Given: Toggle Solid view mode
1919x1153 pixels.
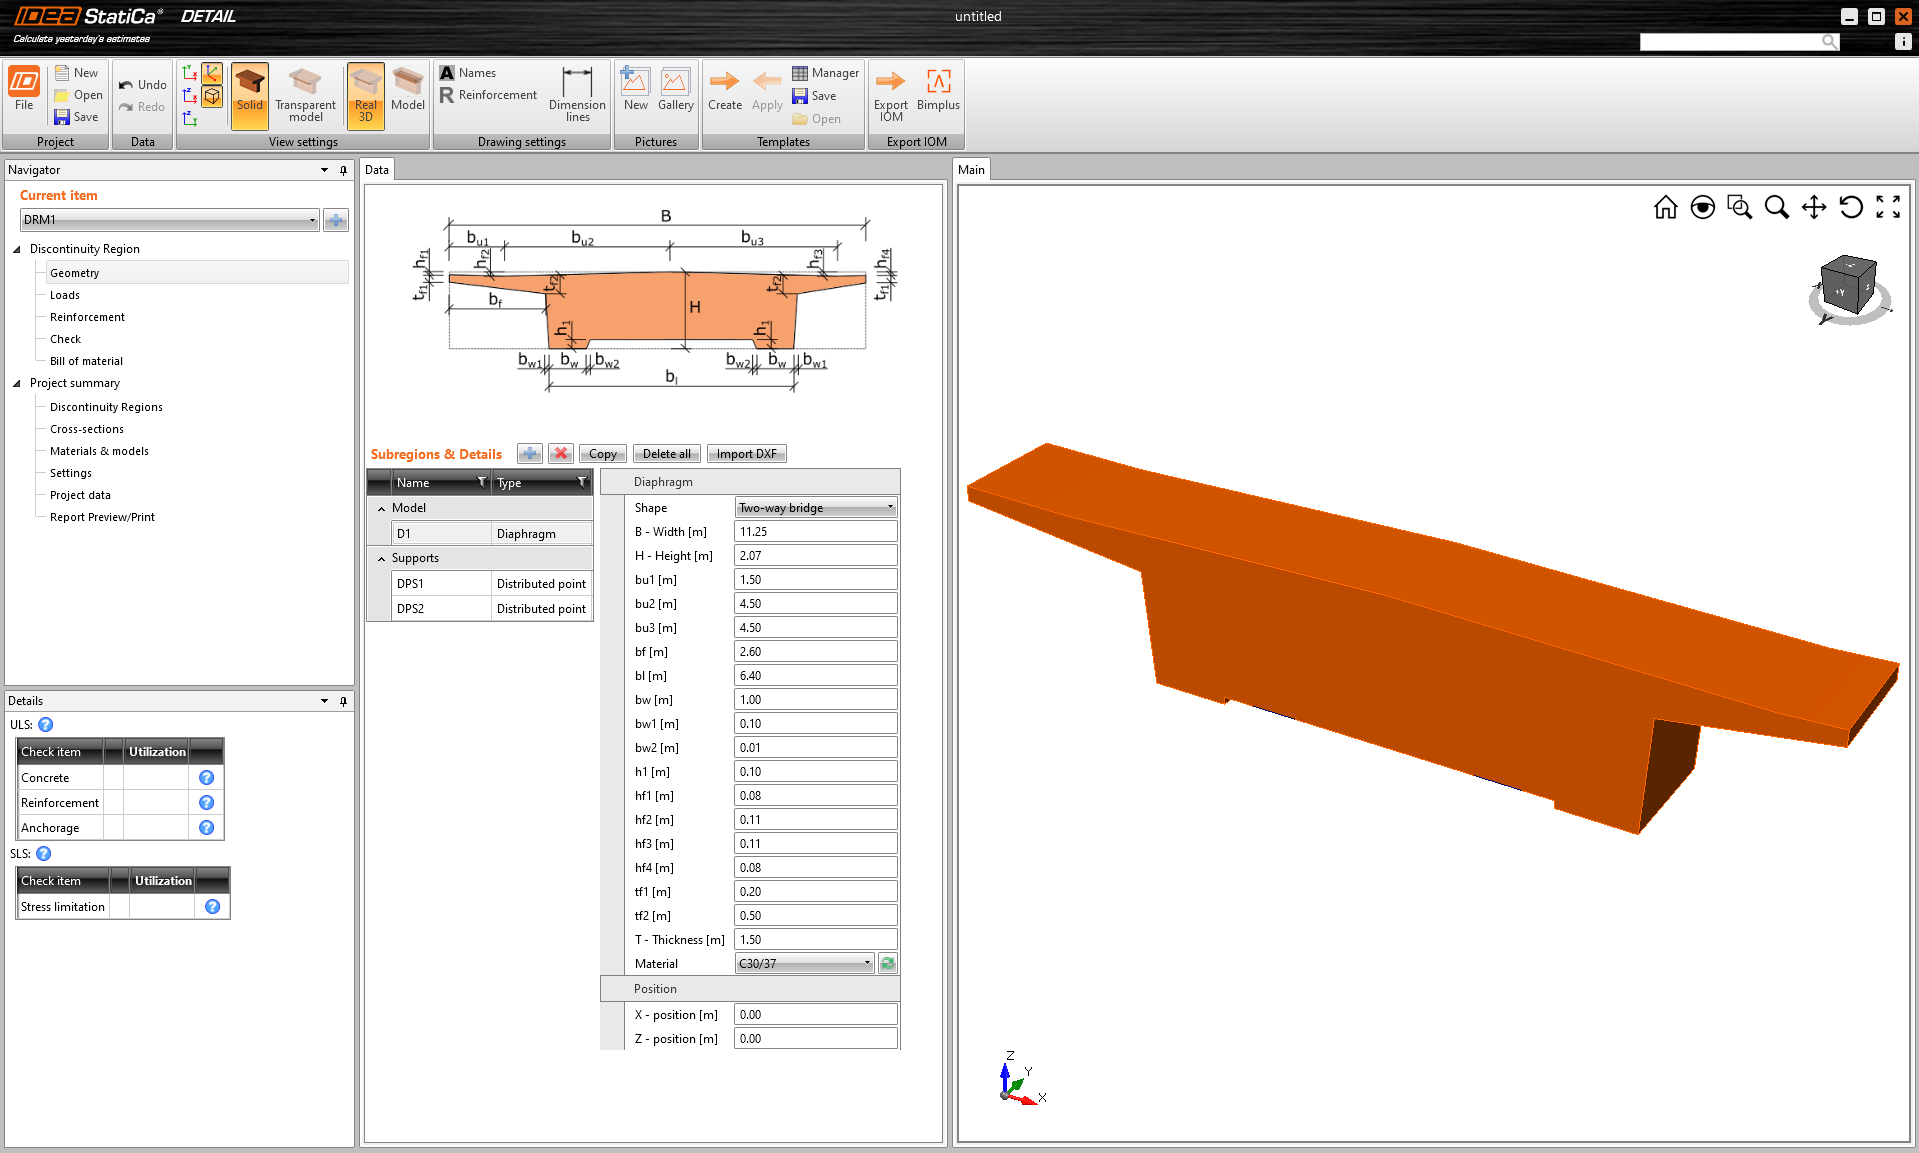Looking at the screenshot, I should (249, 94).
